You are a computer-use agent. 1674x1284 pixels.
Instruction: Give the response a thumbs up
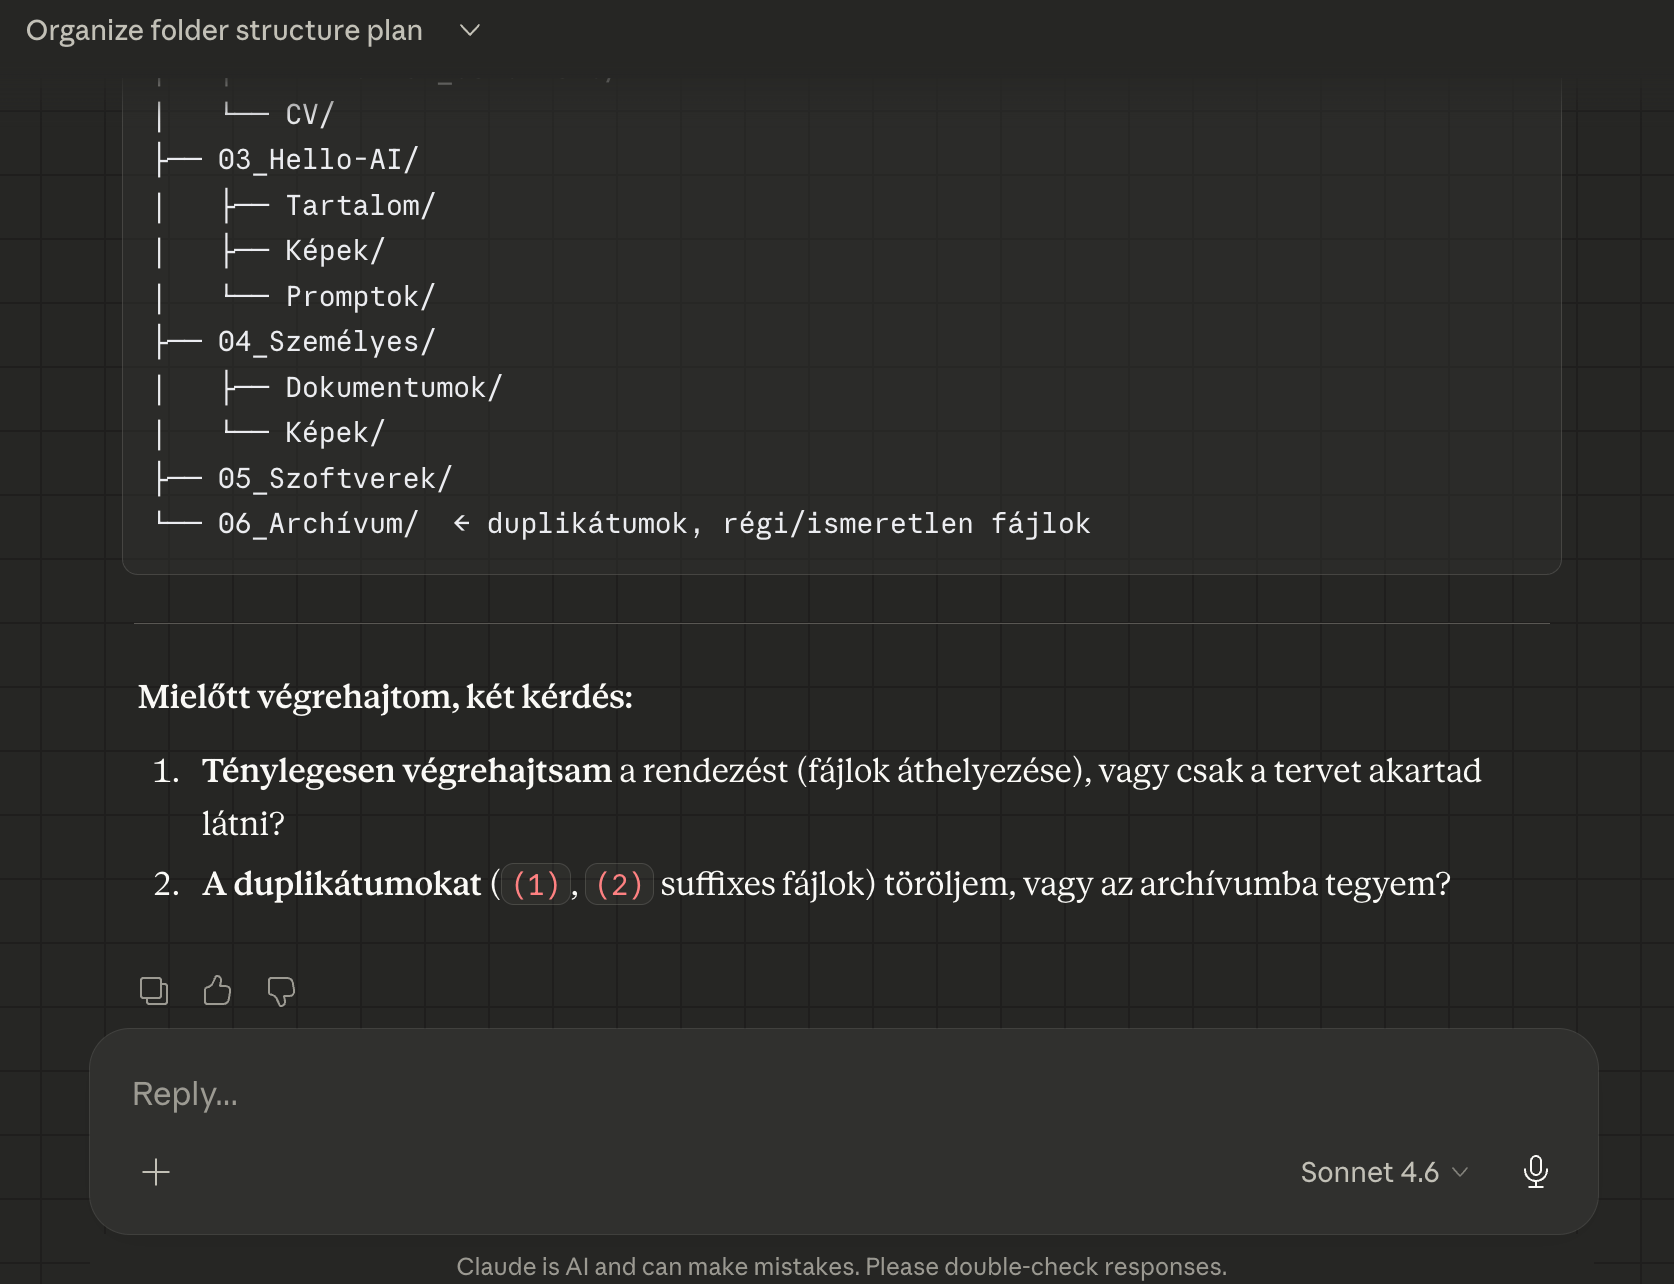pos(217,991)
